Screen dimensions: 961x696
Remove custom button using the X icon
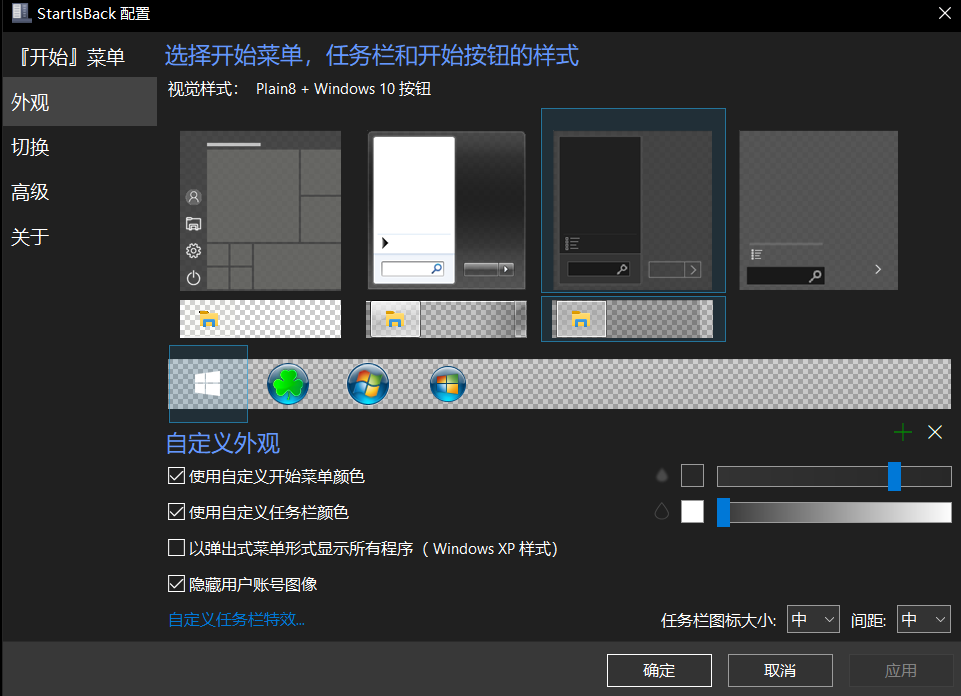pos(935,432)
